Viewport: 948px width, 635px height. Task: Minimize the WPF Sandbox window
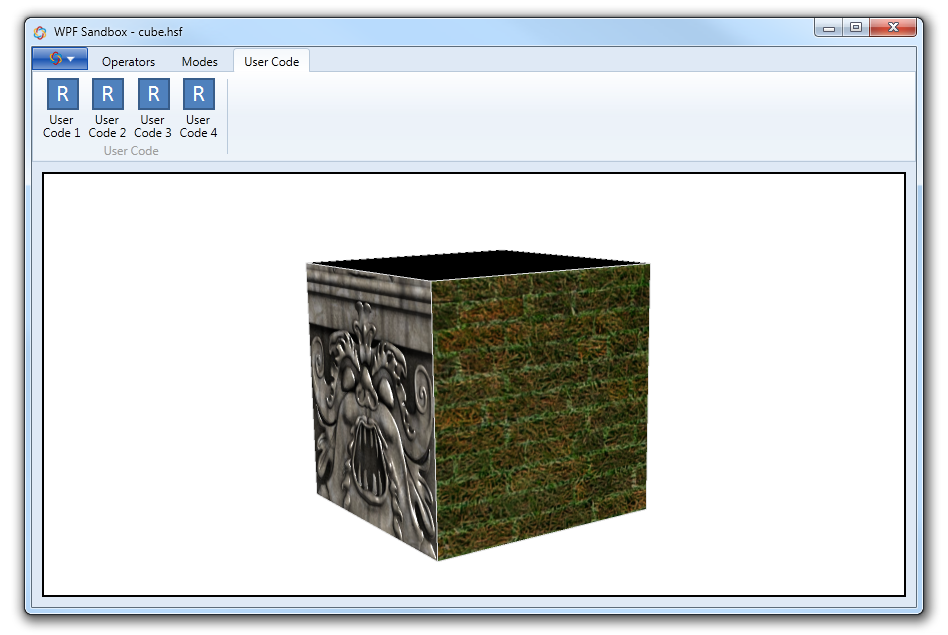tap(829, 28)
